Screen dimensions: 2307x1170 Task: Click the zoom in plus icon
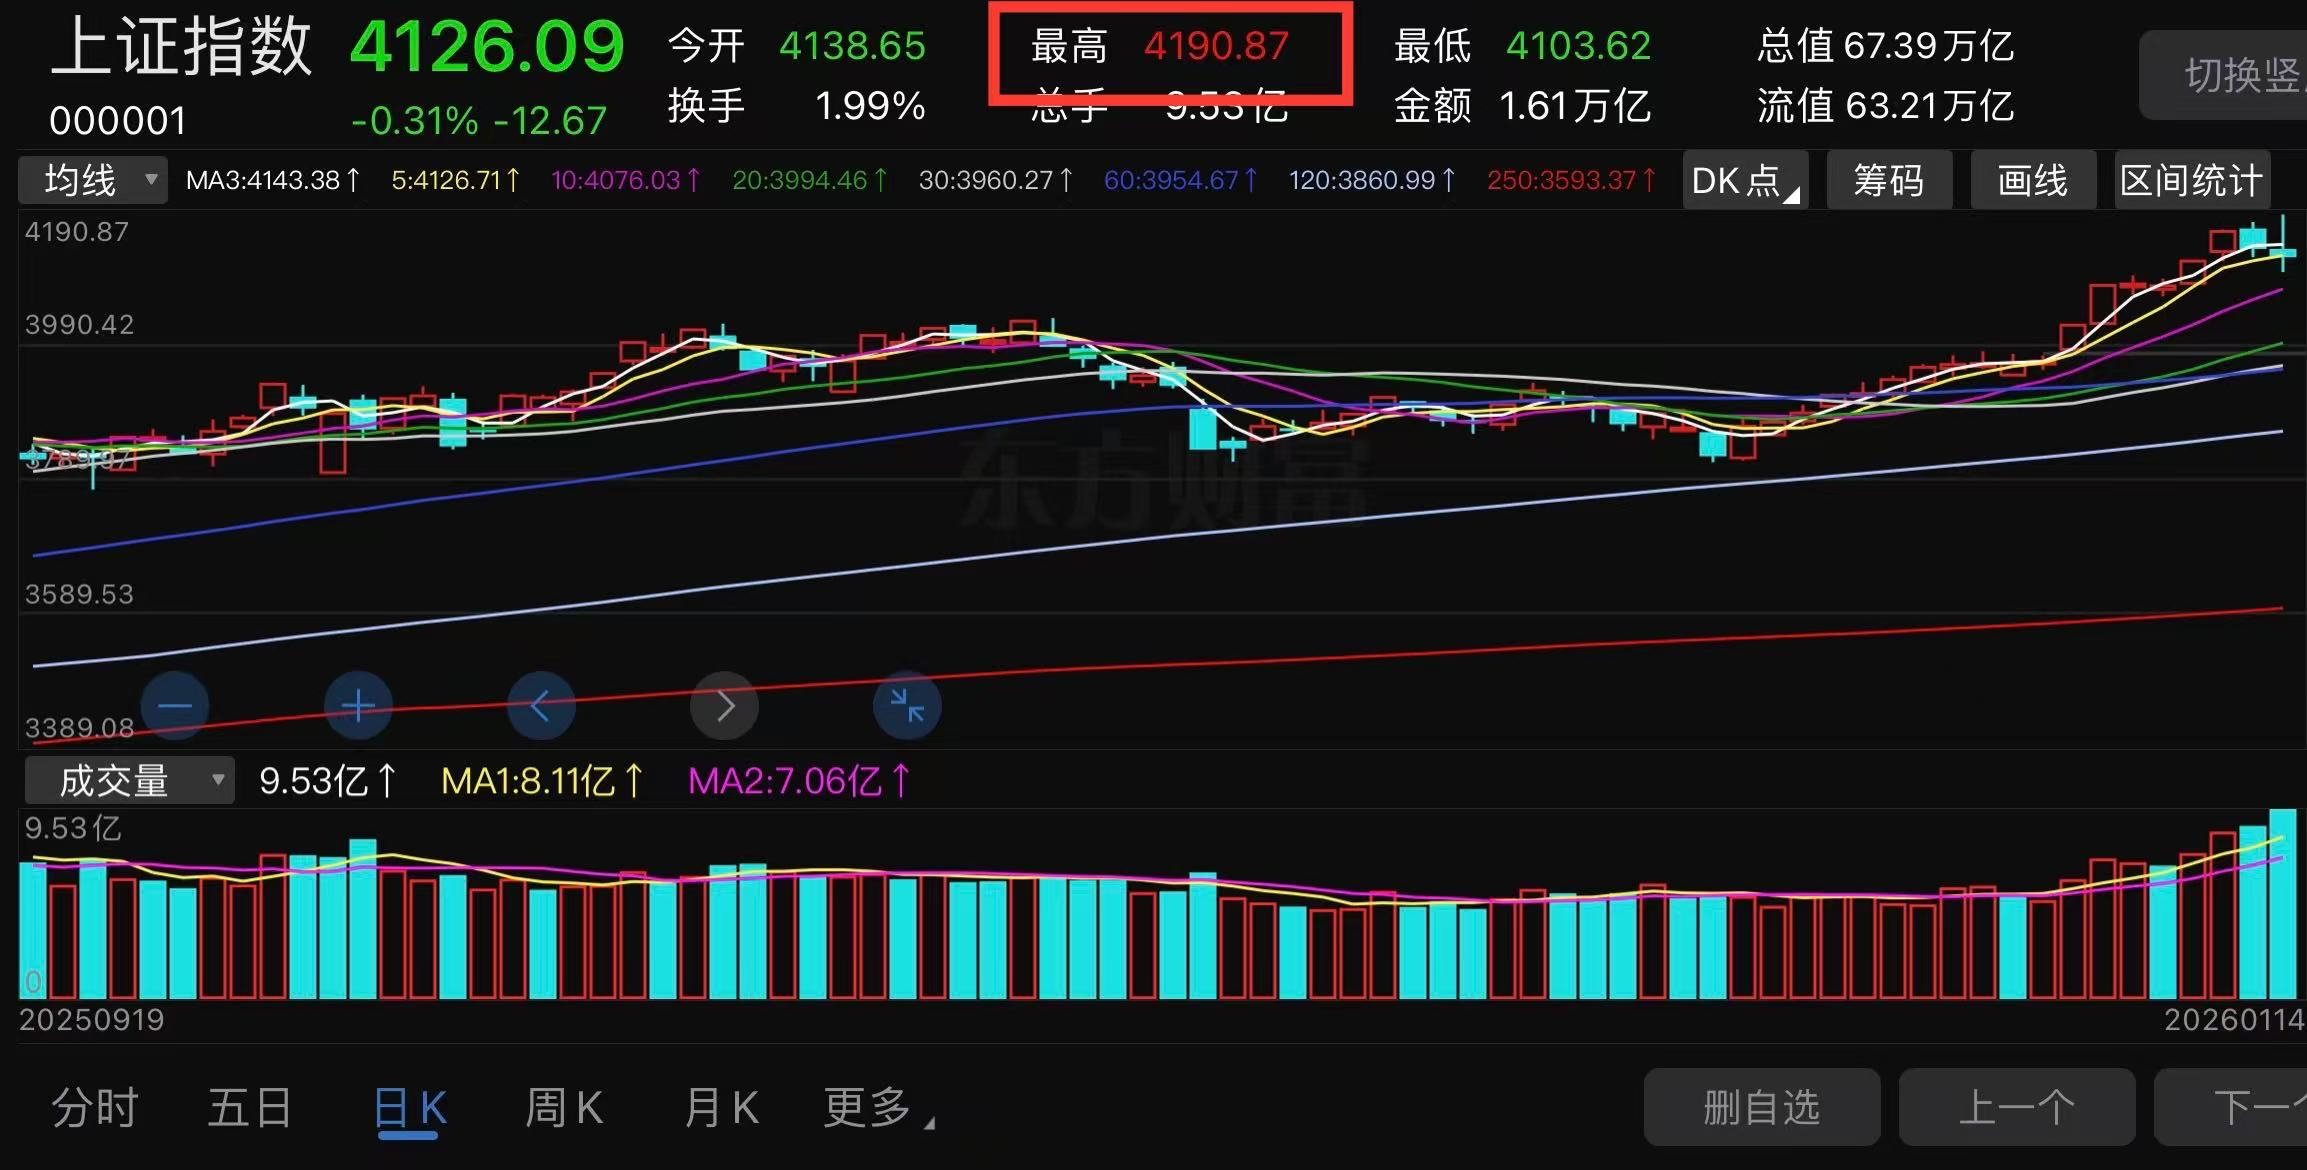pyautogui.click(x=358, y=706)
